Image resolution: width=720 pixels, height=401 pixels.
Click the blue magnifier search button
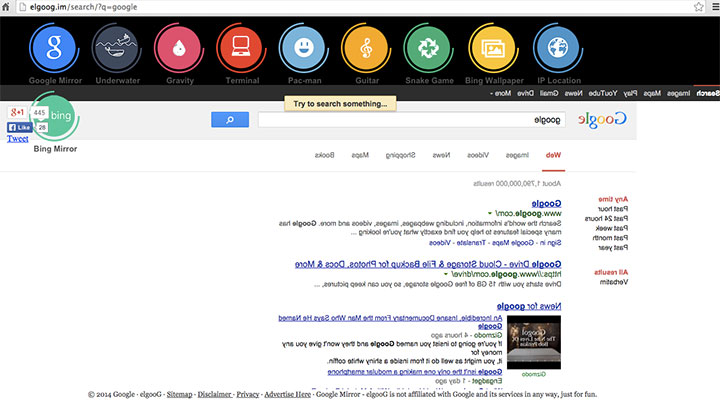tap(230, 120)
